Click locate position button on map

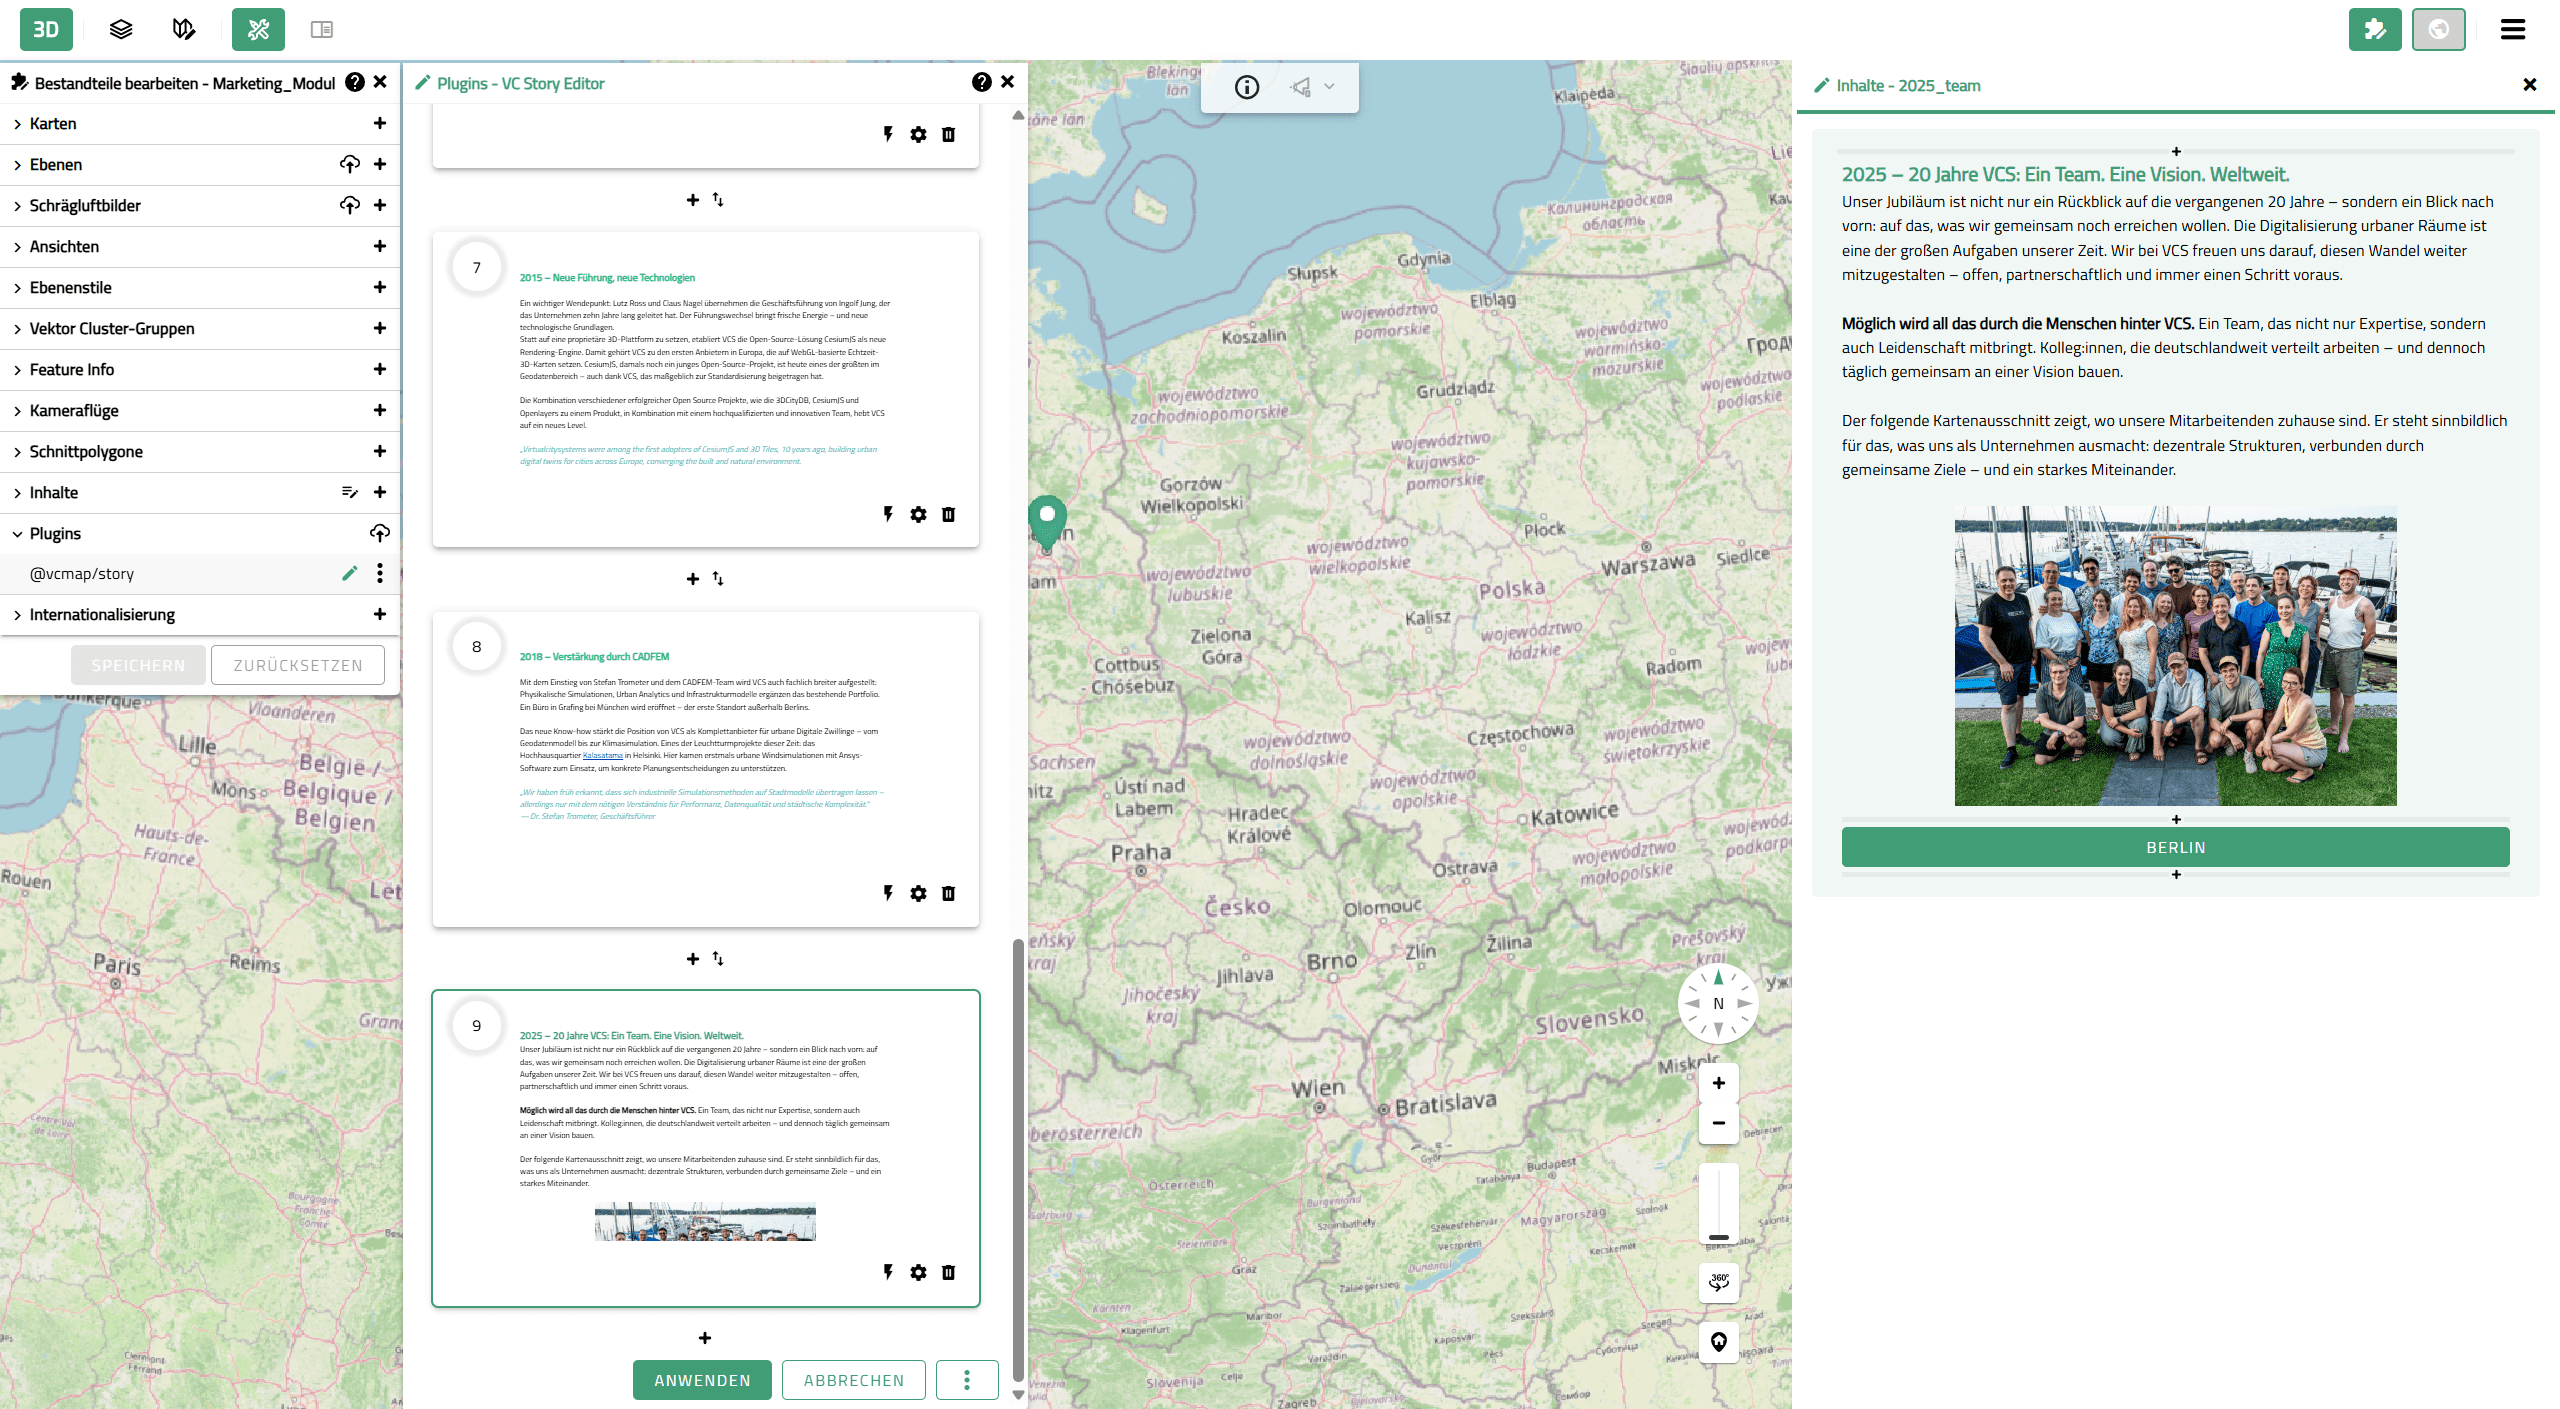click(1718, 1342)
